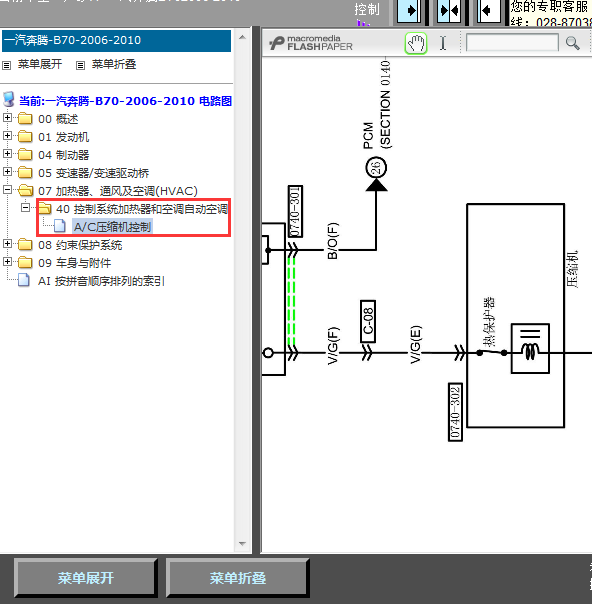The image size is (592, 604).
Task: Open the A/C压缩机控制 page
Action: (x=112, y=227)
